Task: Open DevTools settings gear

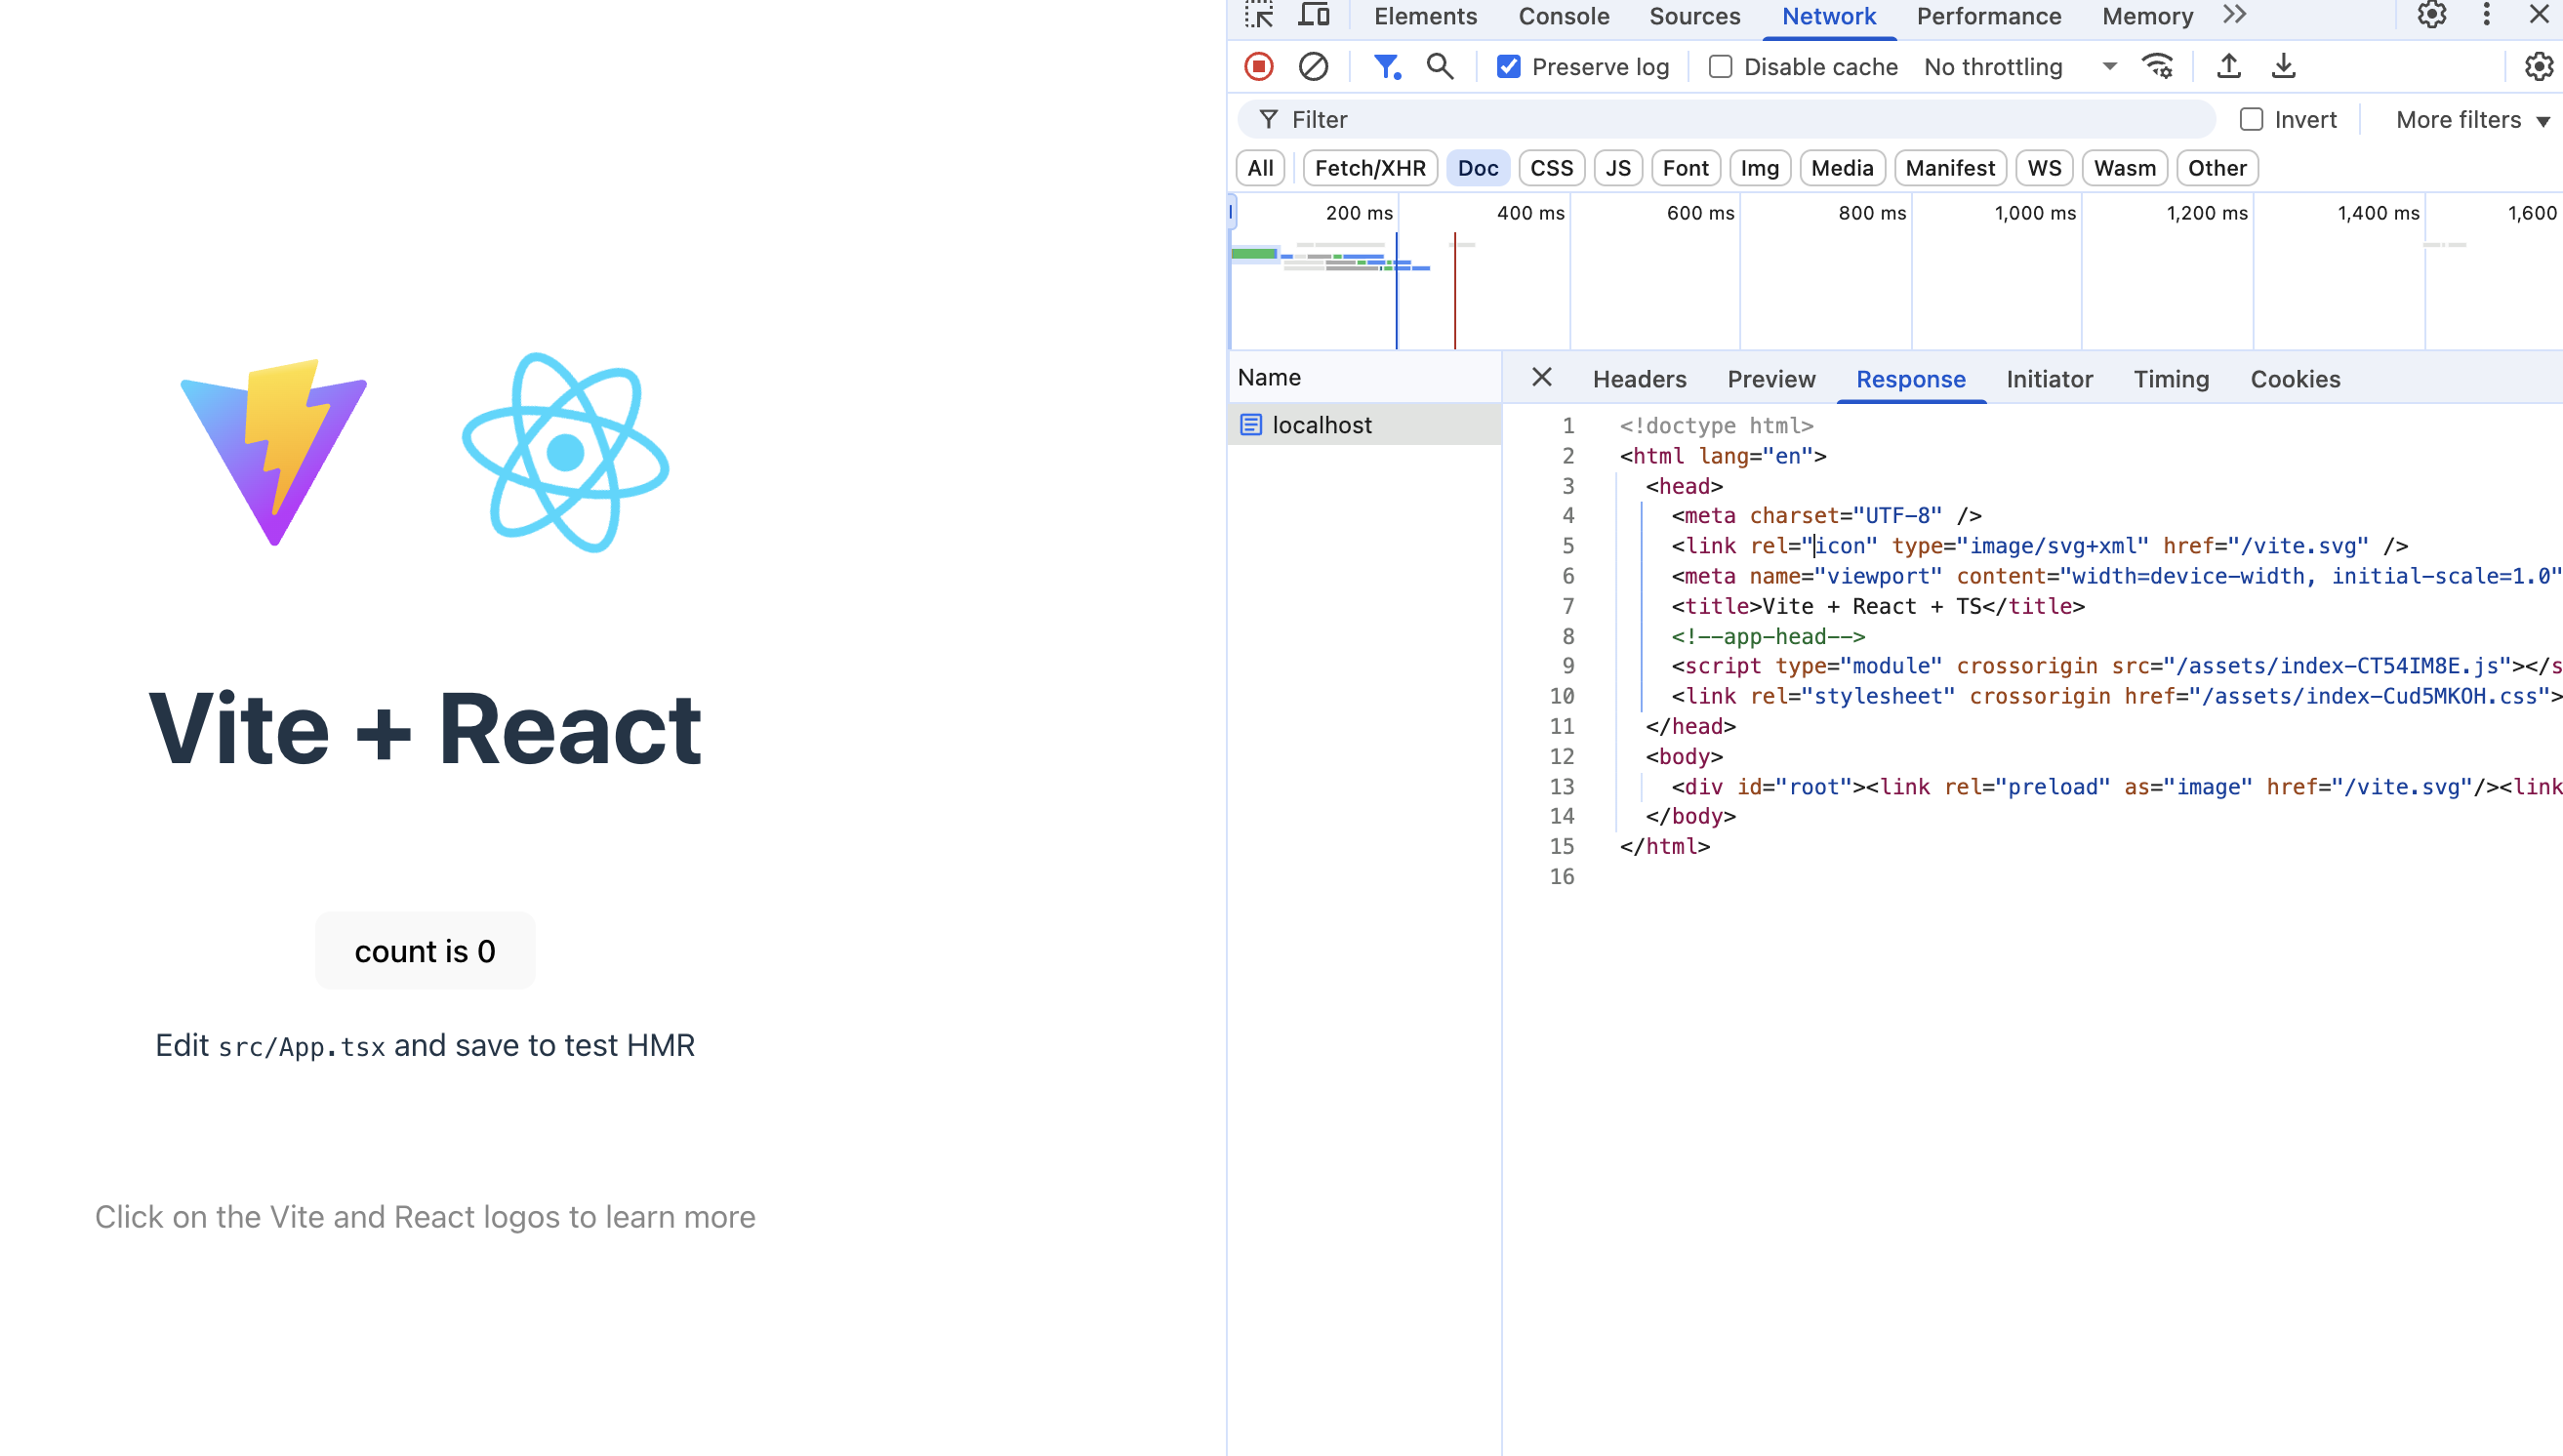Action: (x=2431, y=15)
